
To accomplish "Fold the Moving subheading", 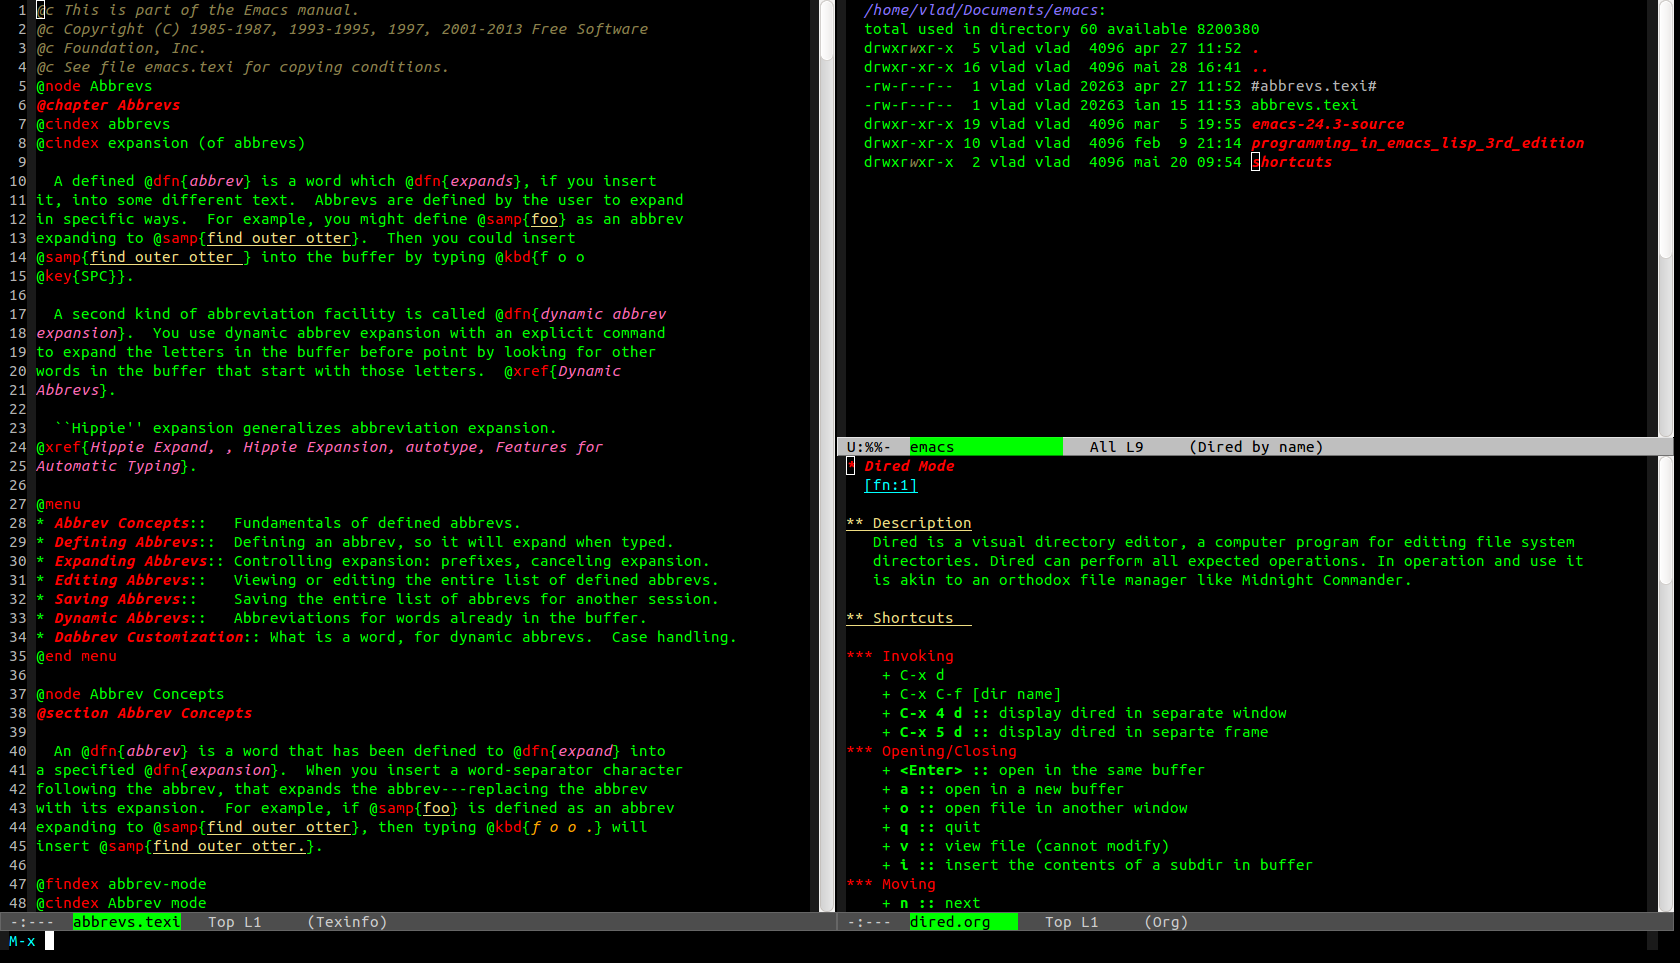I will [891, 884].
